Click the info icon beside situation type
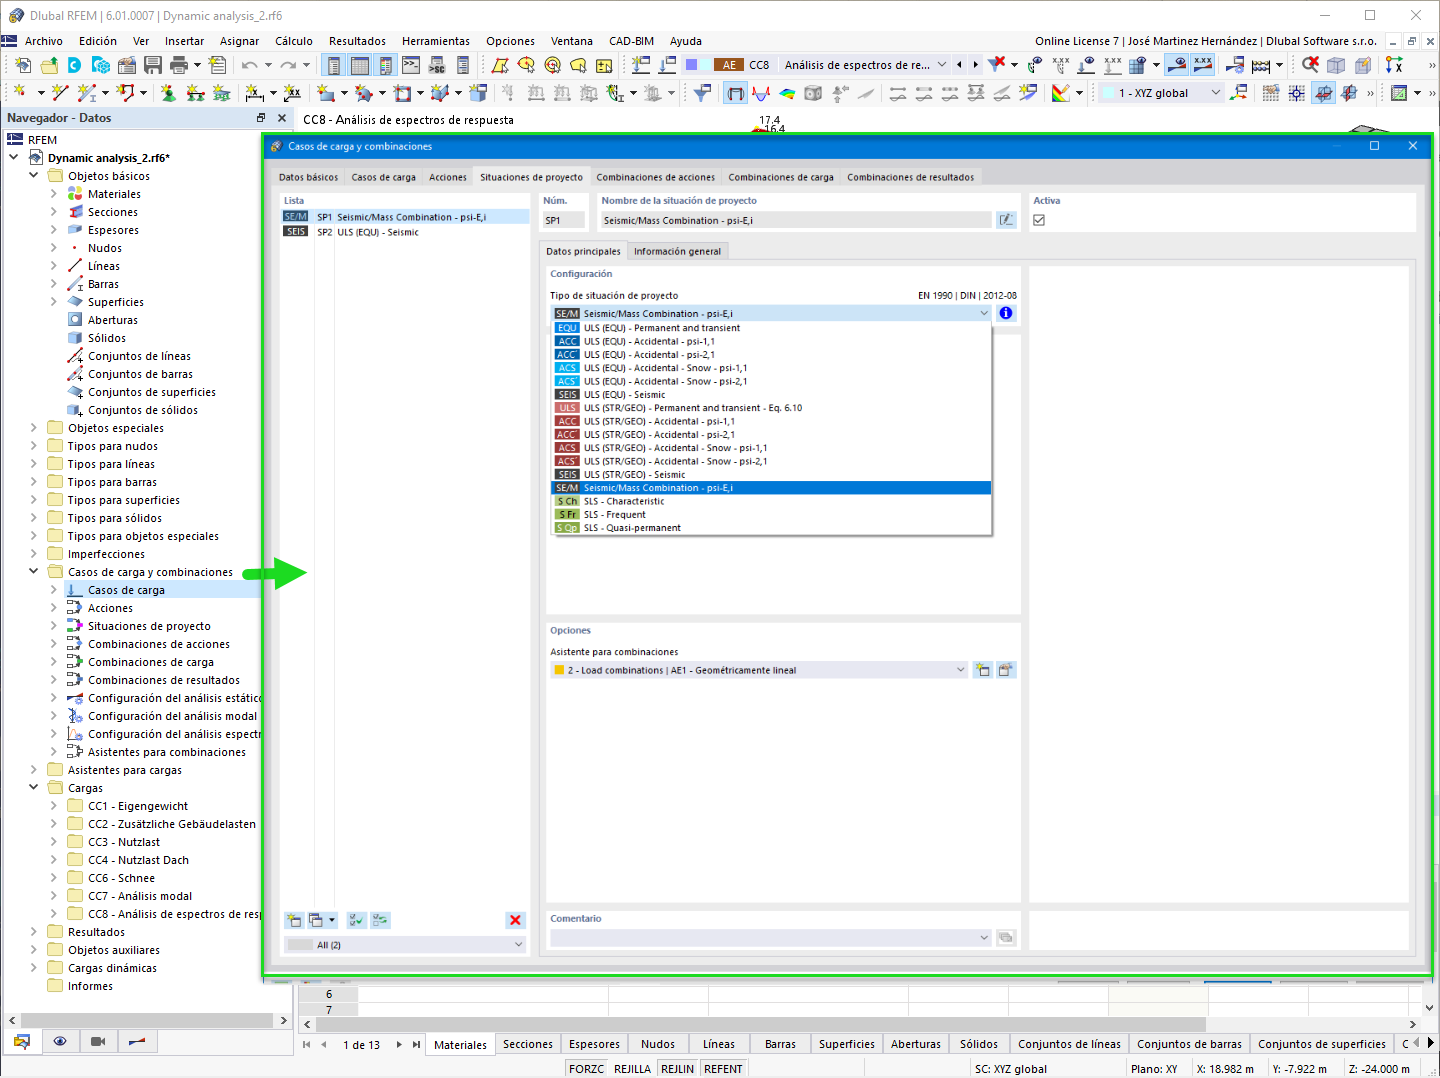 tap(1006, 313)
